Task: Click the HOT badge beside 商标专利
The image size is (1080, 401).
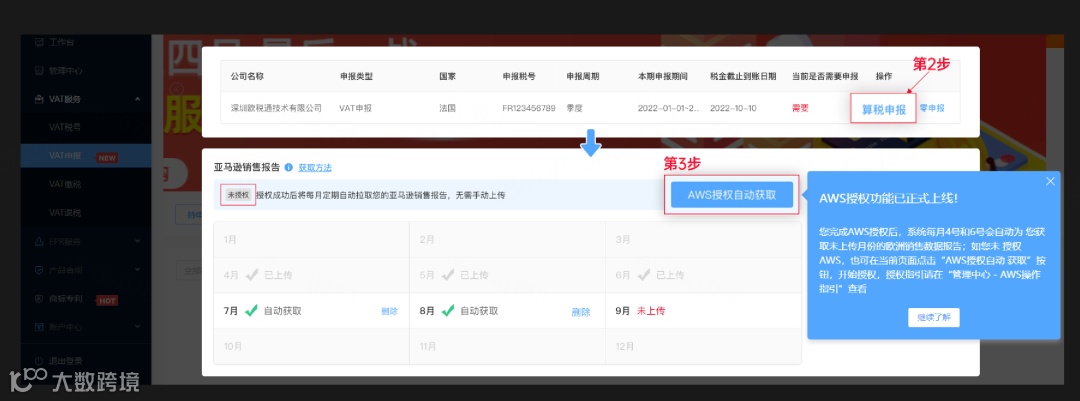Action: (x=107, y=300)
